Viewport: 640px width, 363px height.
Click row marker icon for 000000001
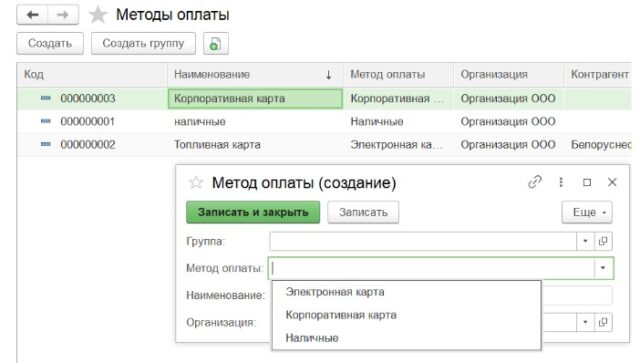[x=46, y=121]
